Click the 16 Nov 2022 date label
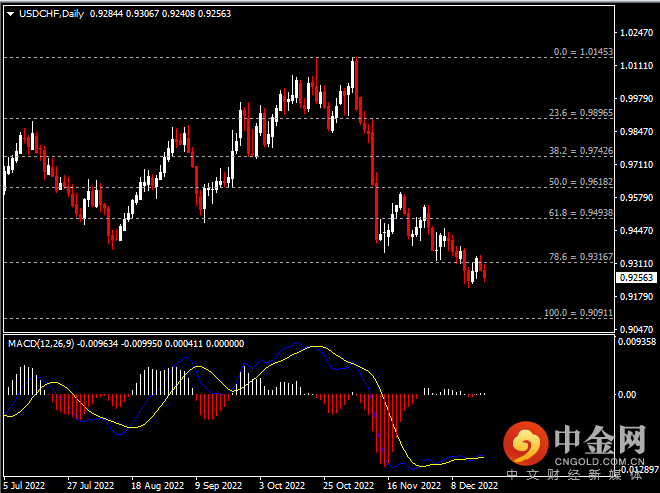Viewport: 660px width, 493px height. (412, 484)
